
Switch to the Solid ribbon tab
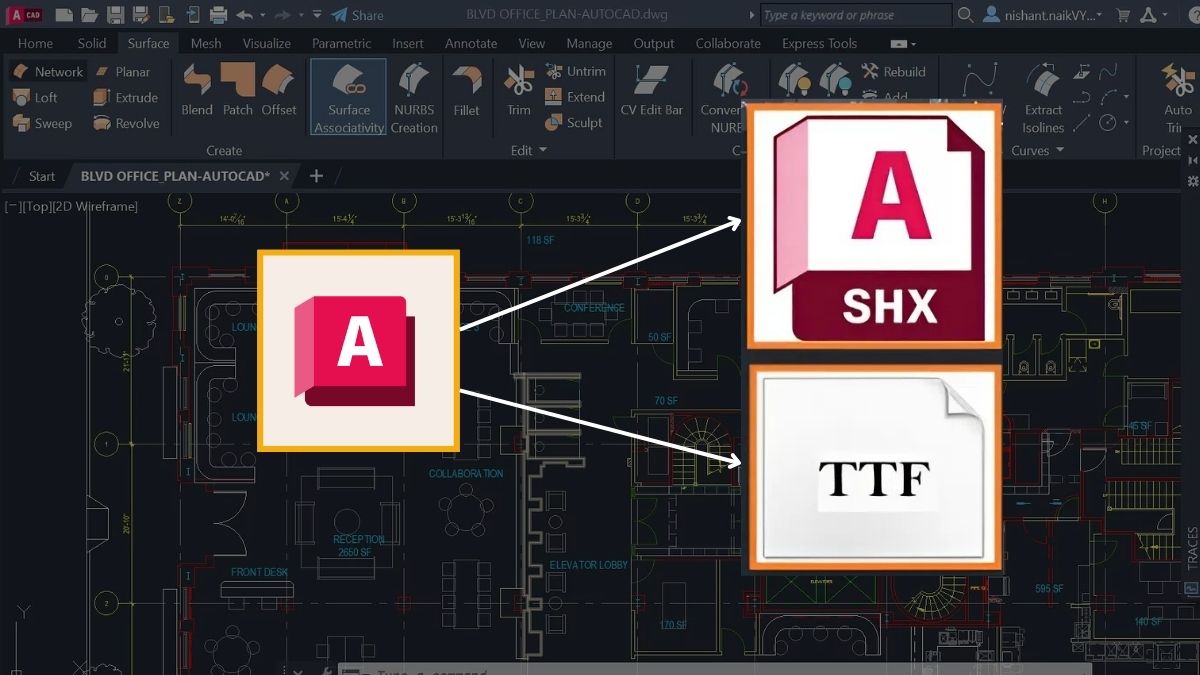[92, 43]
